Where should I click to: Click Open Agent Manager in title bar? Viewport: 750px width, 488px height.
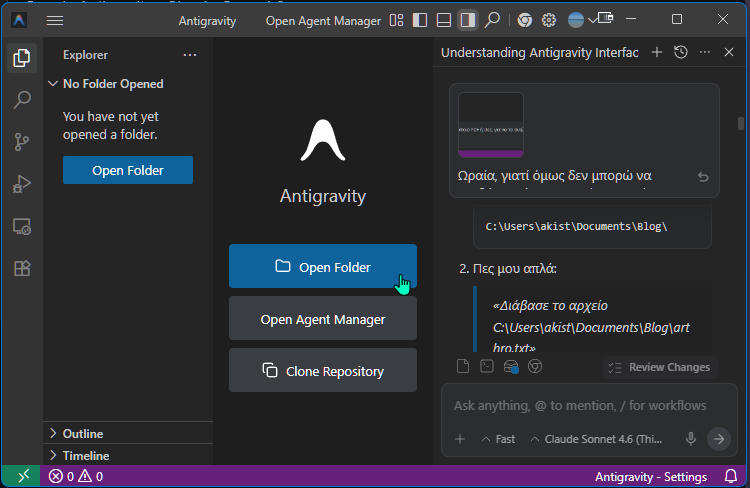[323, 20]
